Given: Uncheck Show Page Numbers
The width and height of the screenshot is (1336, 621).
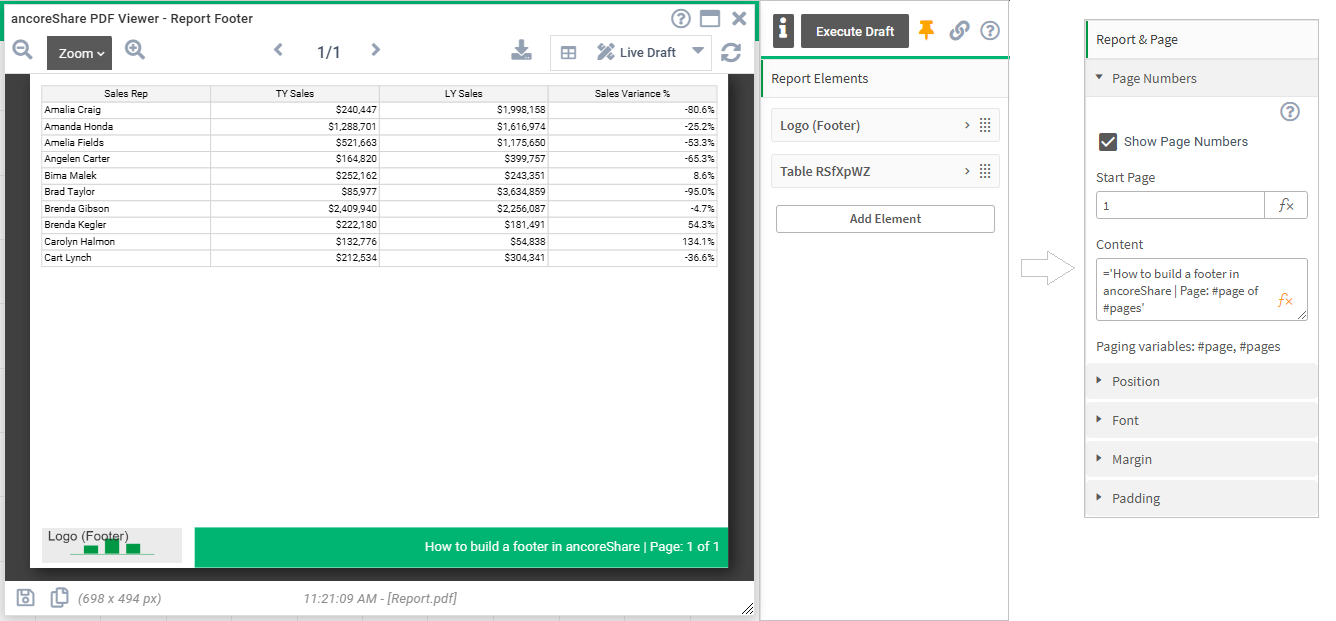Looking at the screenshot, I should [x=1108, y=142].
